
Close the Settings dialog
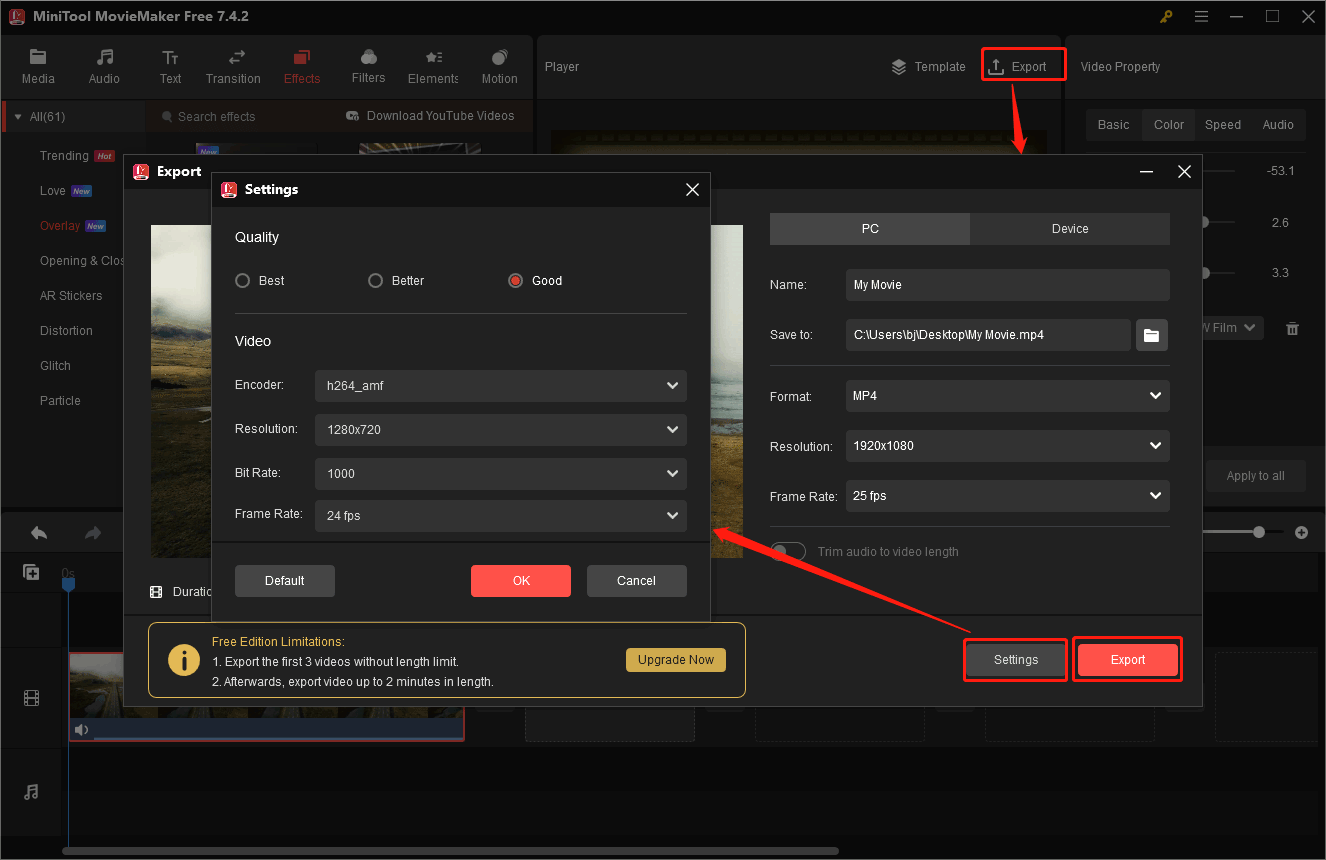click(692, 189)
